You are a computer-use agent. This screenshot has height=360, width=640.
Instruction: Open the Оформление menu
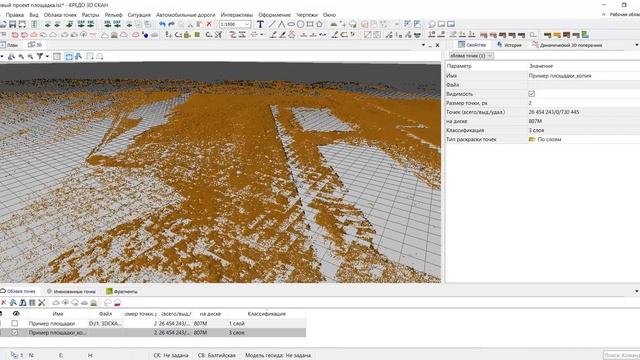(274, 15)
